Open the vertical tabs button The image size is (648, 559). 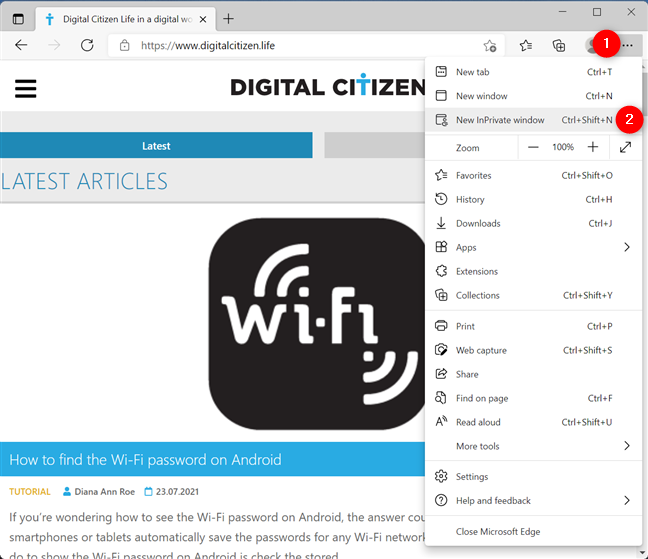[18, 19]
